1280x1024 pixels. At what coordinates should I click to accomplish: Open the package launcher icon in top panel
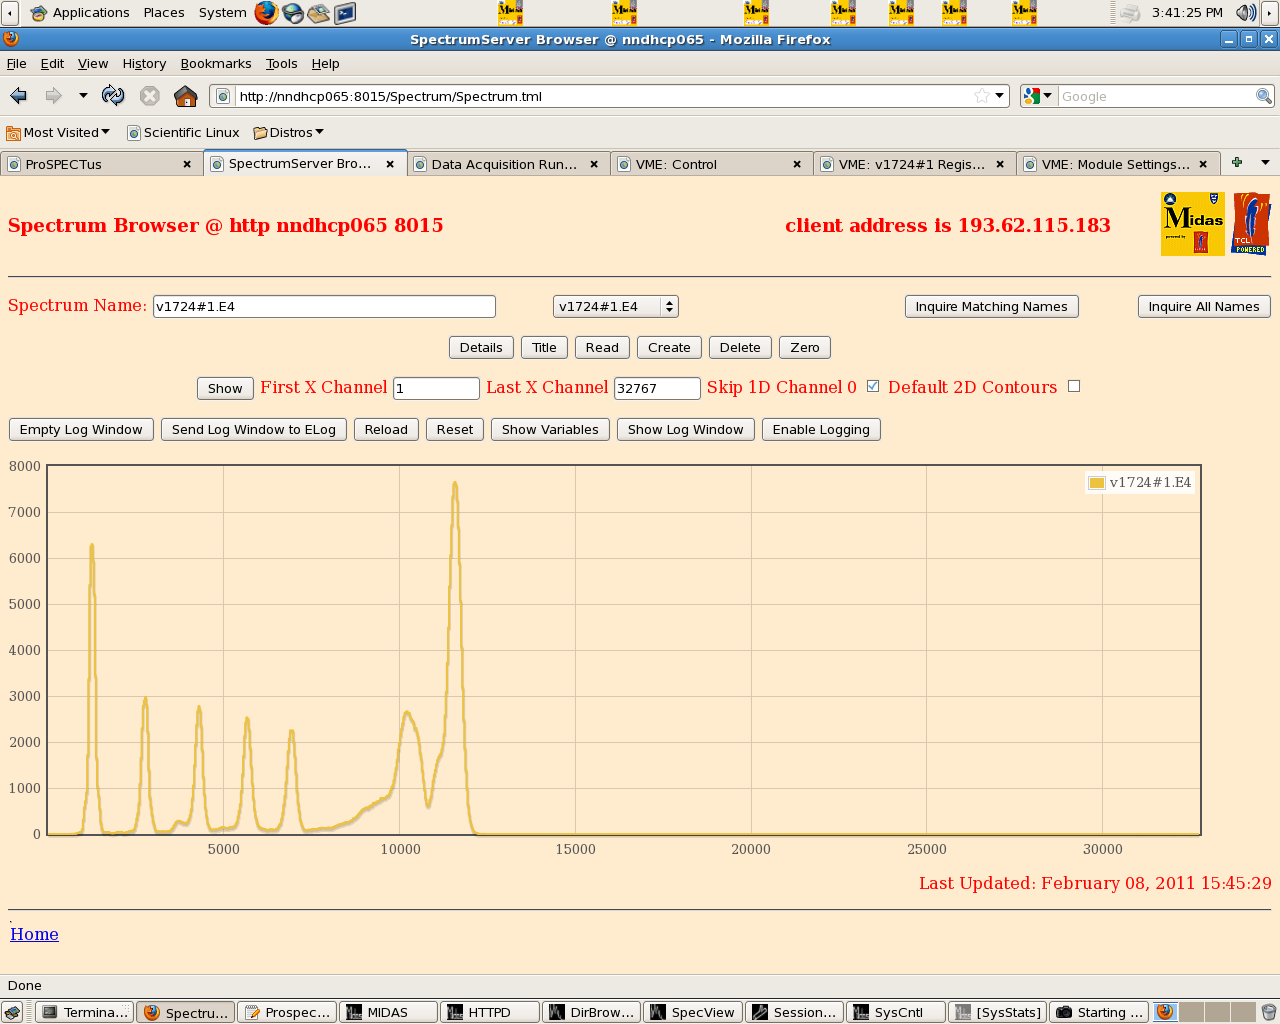coord(319,12)
